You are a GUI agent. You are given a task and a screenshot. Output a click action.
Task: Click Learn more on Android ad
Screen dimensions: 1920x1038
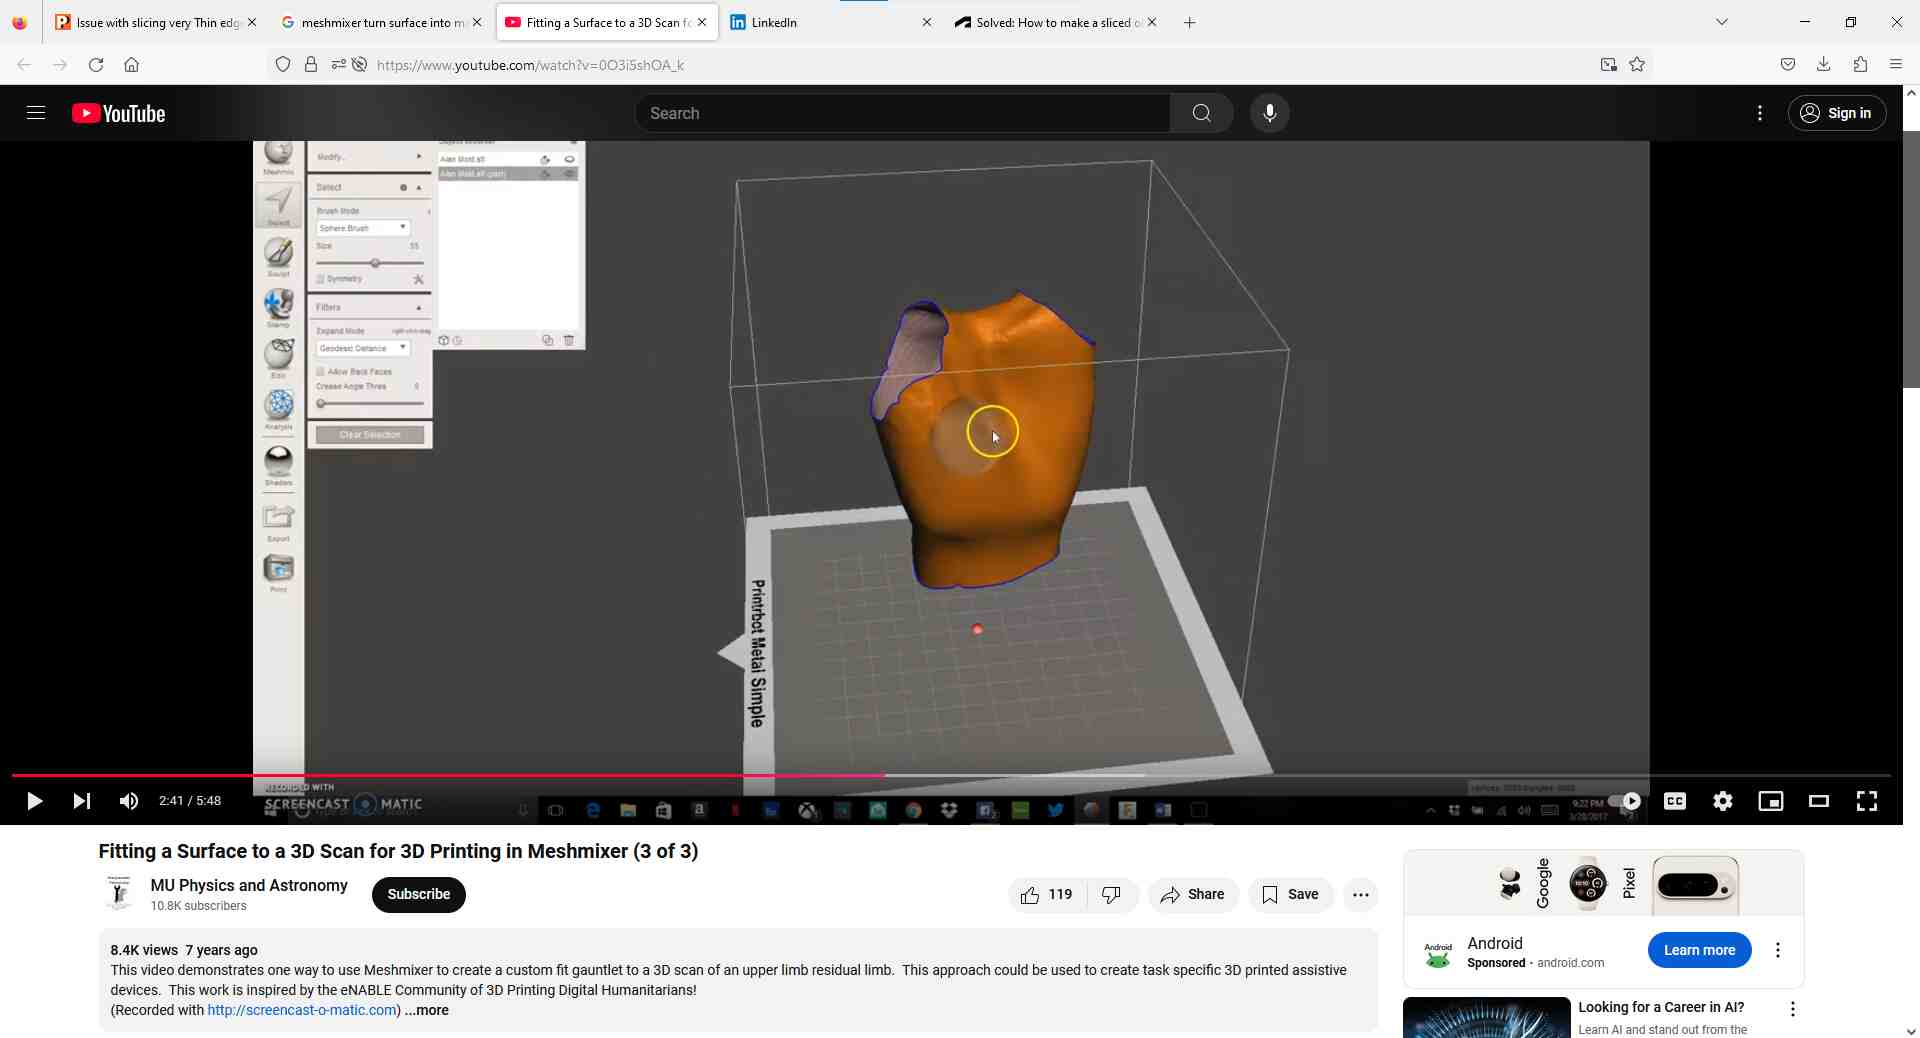point(1699,951)
